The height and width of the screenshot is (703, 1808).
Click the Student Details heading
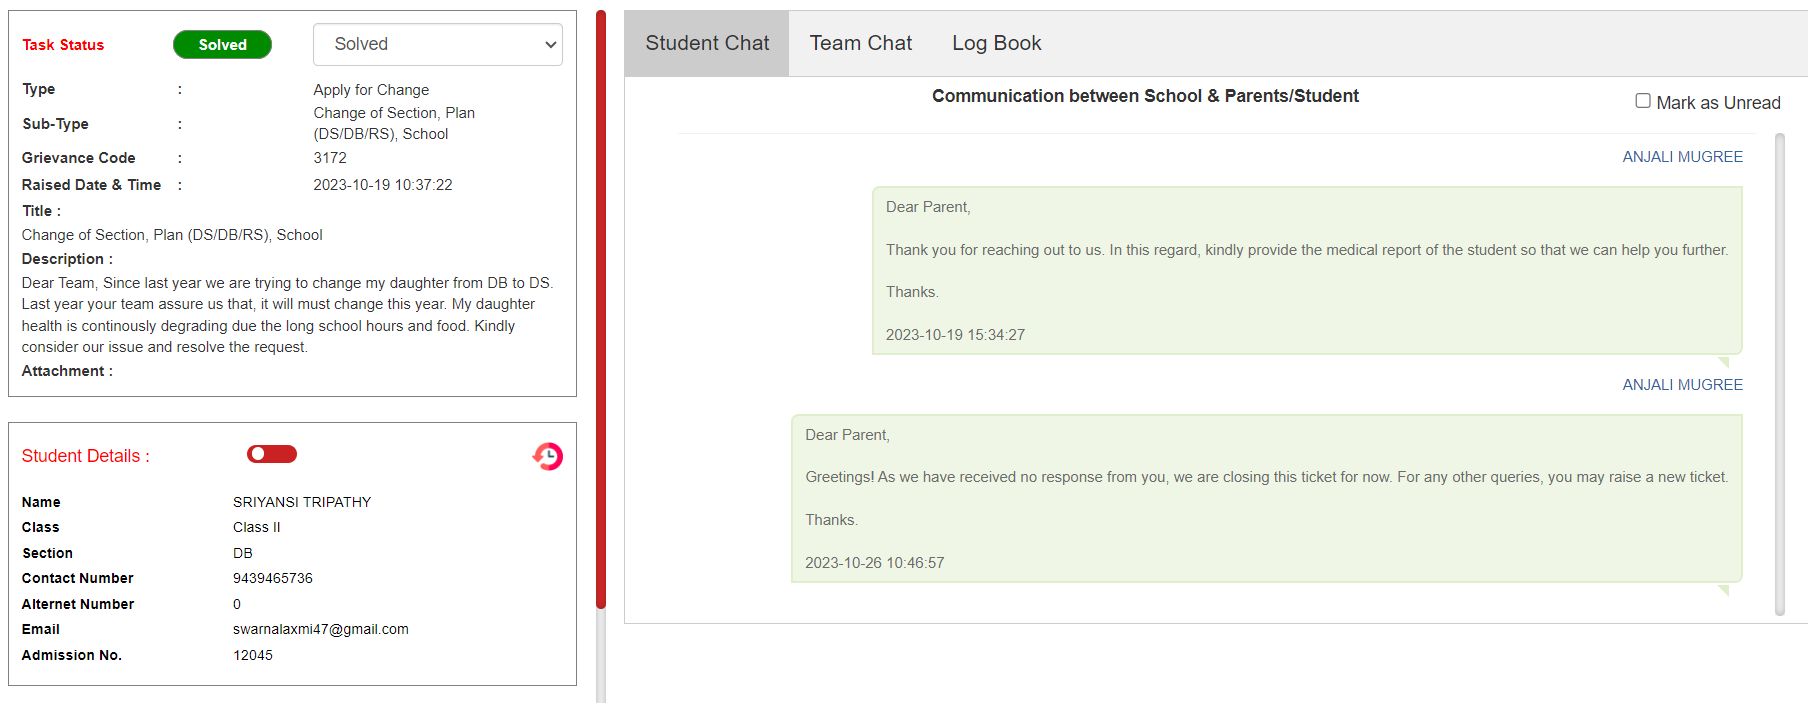[x=85, y=456]
